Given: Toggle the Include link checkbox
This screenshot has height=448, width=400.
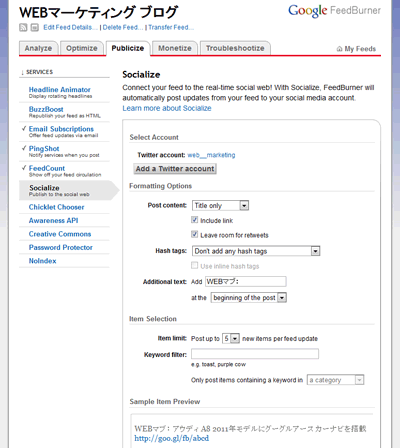Looking at the screenshot, I should click(195, 220).
